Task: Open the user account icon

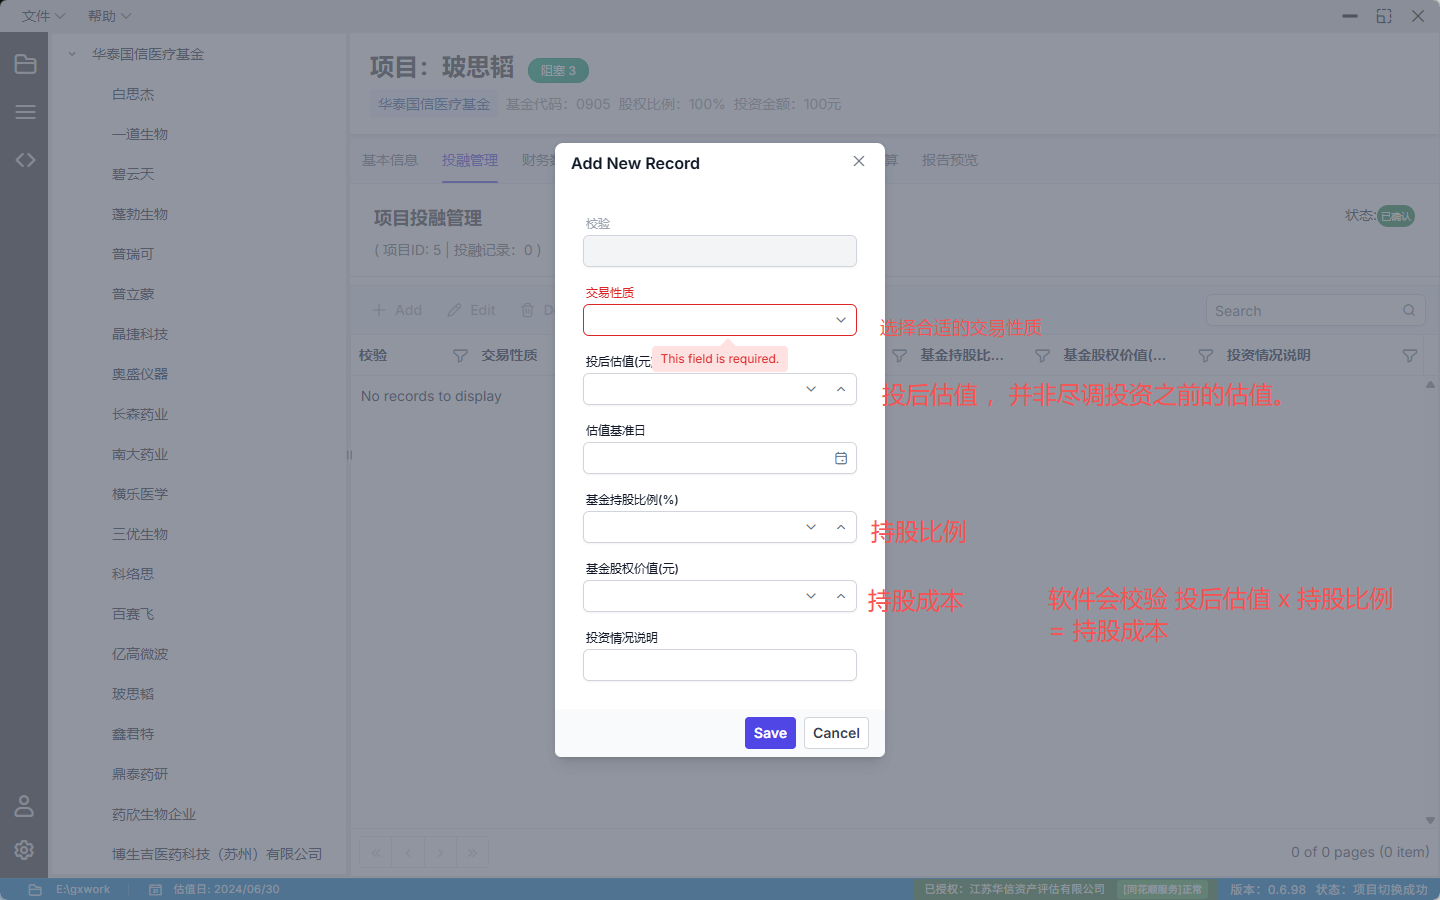Action: tap(24, 806)
